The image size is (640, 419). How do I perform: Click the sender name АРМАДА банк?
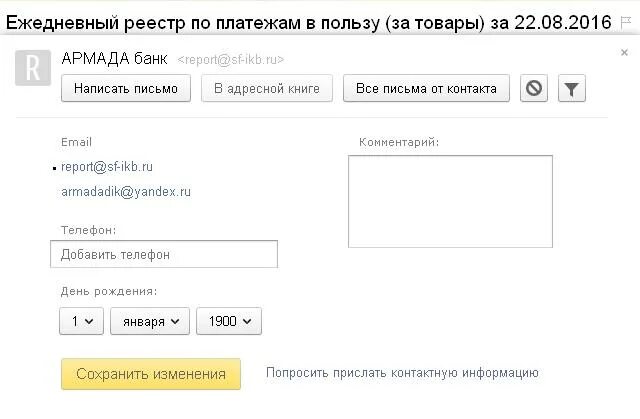[x=114, y=59]
